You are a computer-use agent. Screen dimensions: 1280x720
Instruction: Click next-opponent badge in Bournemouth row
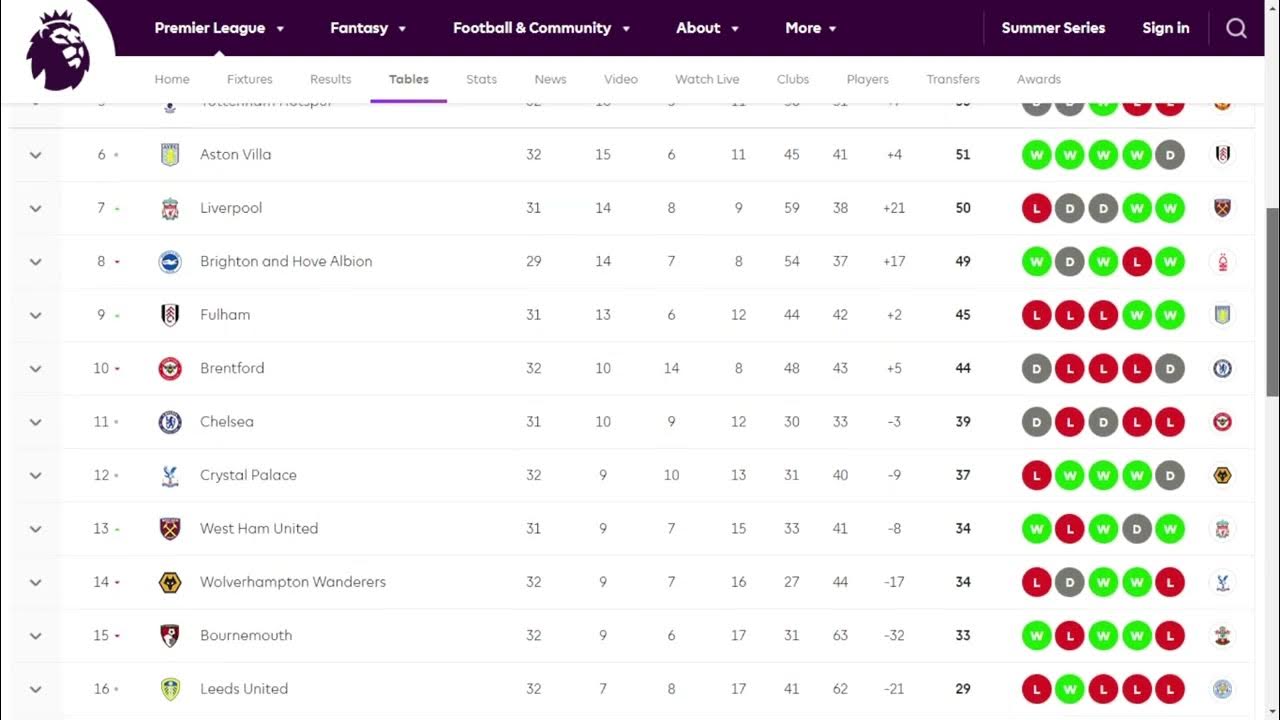[1222, 635]
